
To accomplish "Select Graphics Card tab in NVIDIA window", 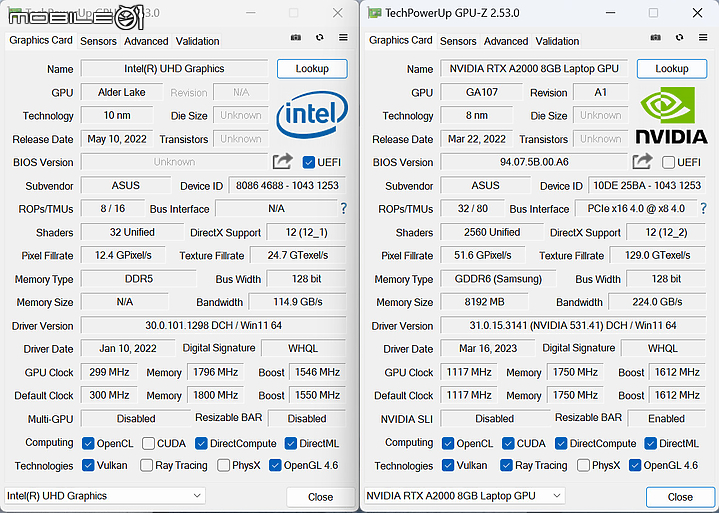I will [x=401, y=40].
